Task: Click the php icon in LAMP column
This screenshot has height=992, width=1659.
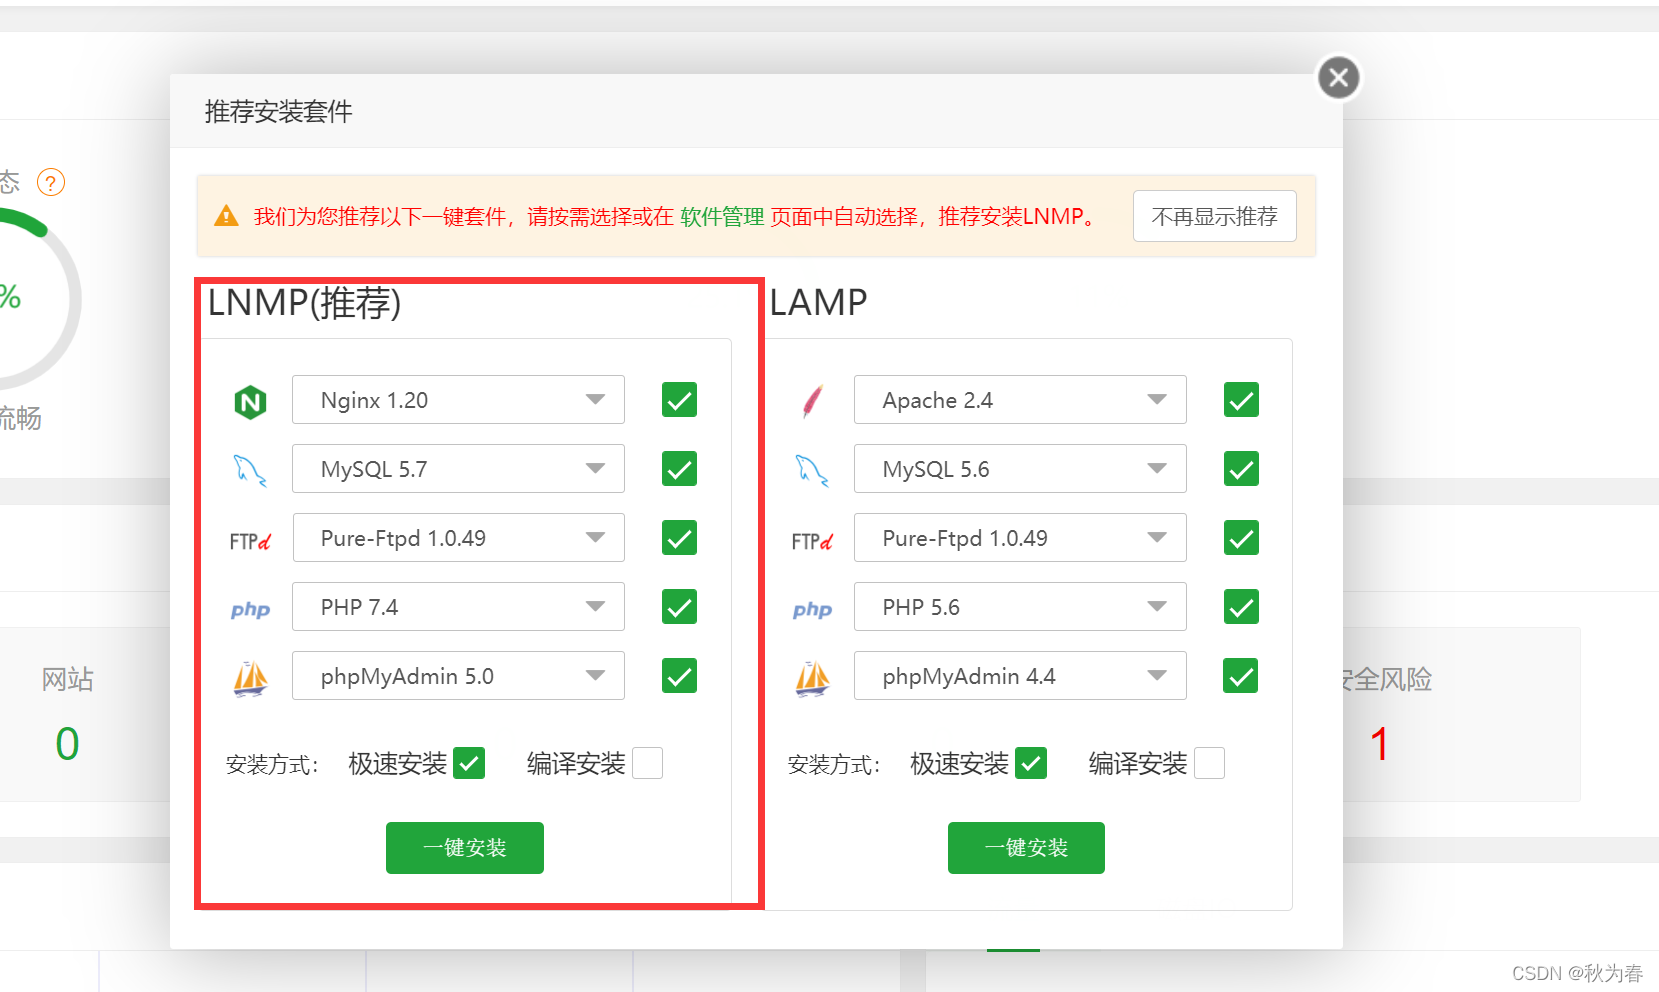Action: (x=812, y=609)
